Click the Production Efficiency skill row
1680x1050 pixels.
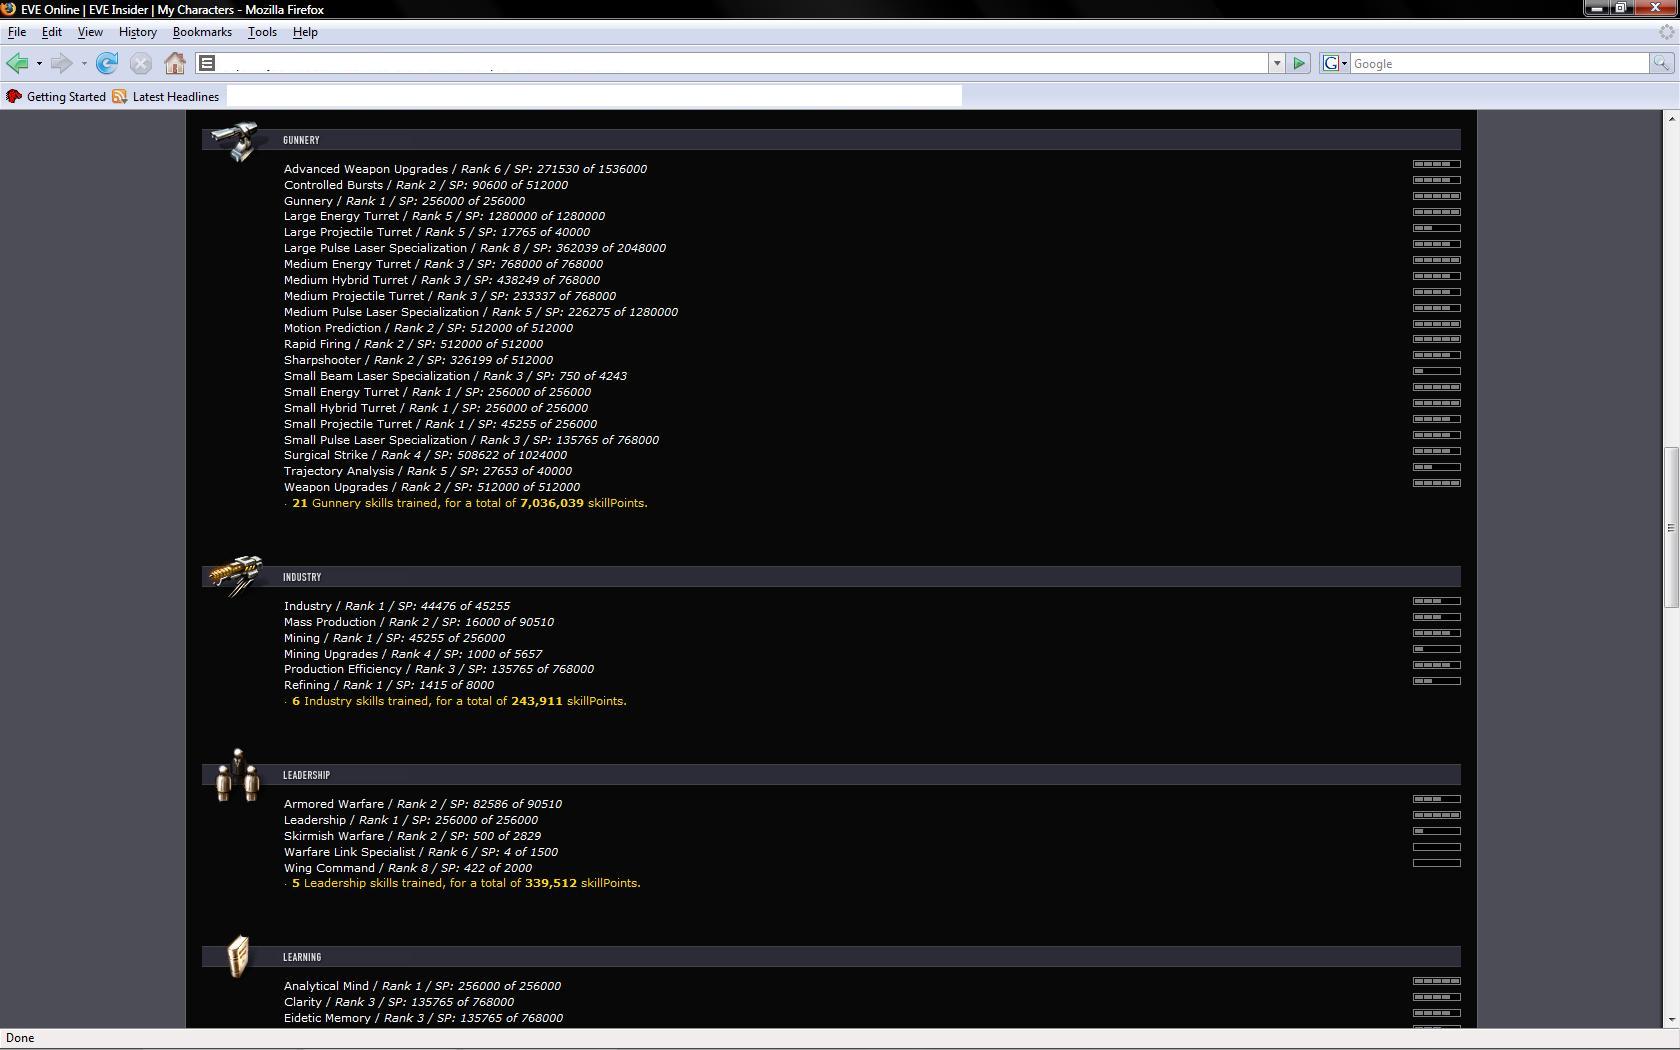coord(439,669)
